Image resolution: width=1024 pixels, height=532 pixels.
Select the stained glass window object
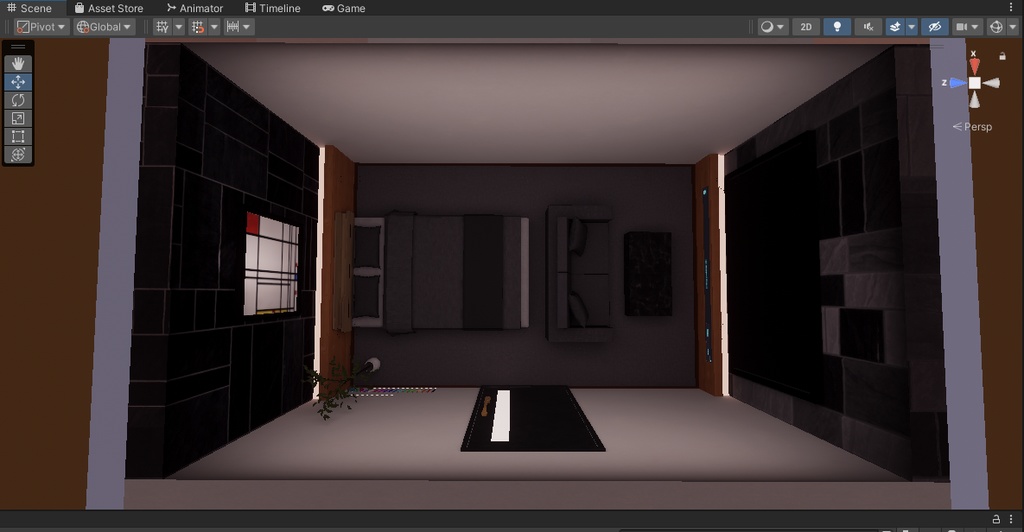pos(272,264)
